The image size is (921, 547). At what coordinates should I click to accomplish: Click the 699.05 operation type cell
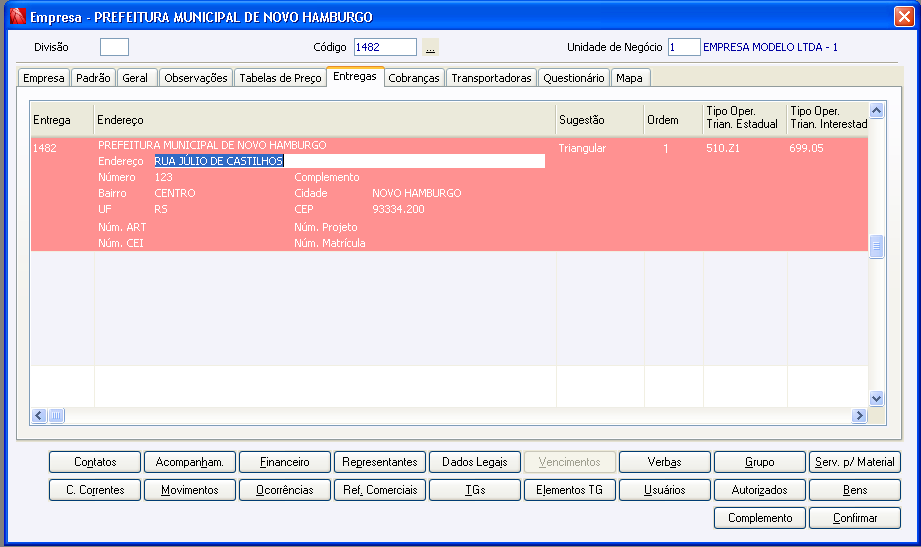[806, 148]
